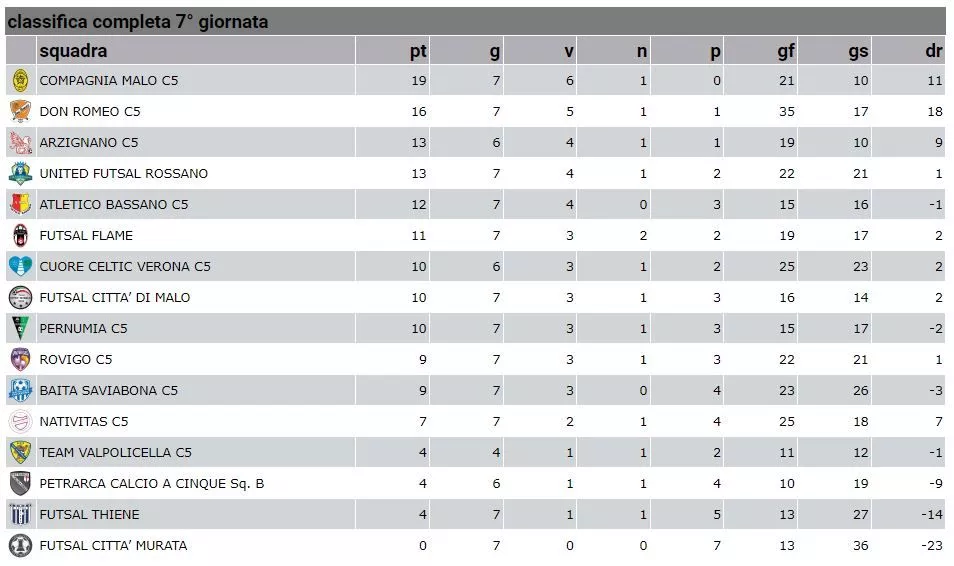Click the United Futsal Rossano badge
Viewport: 954px width, 566px height.
pos(21,173)
